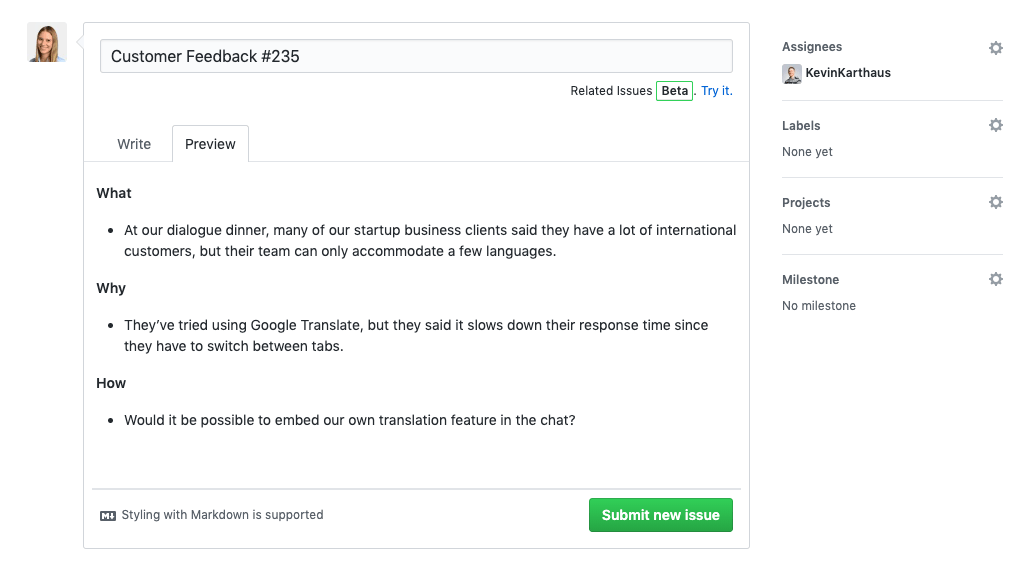Click None yet under Labels
Screen dimensions: 1028x583
click(x=807, y=151)
